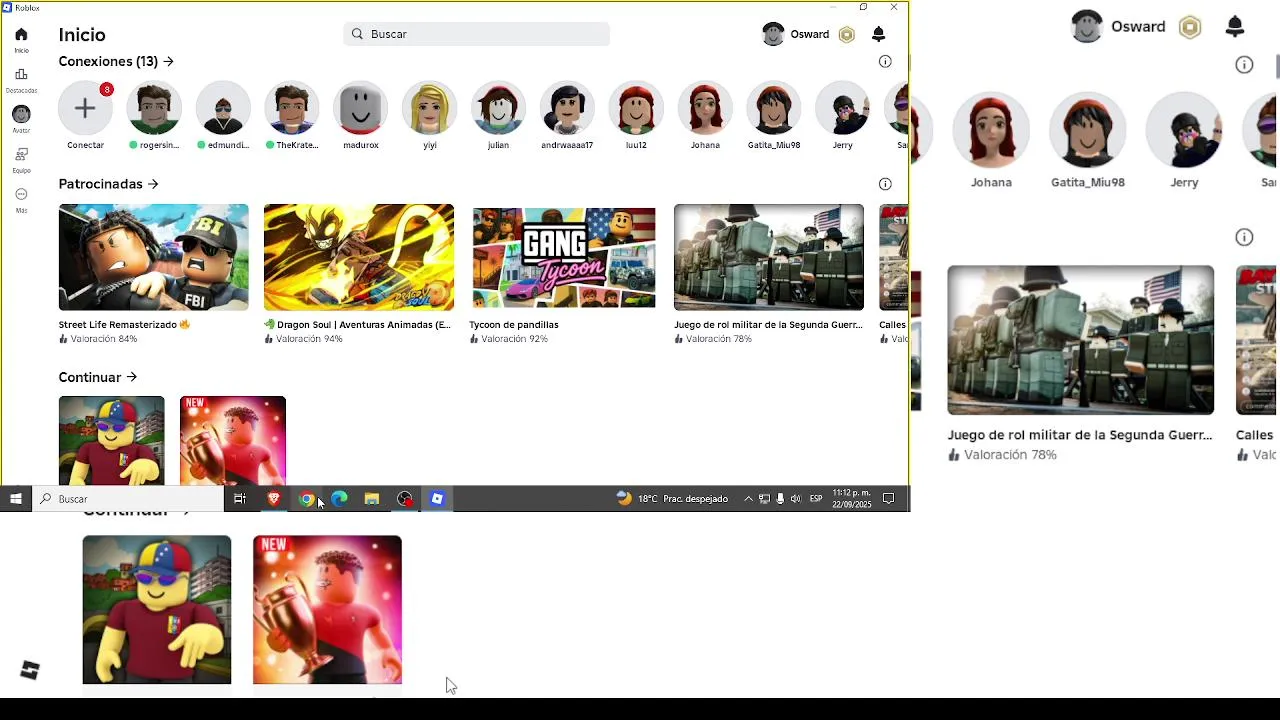Open OBS Studio from taskbar
This screenshot has height=720, width=1280.
(x=405, y=498)
